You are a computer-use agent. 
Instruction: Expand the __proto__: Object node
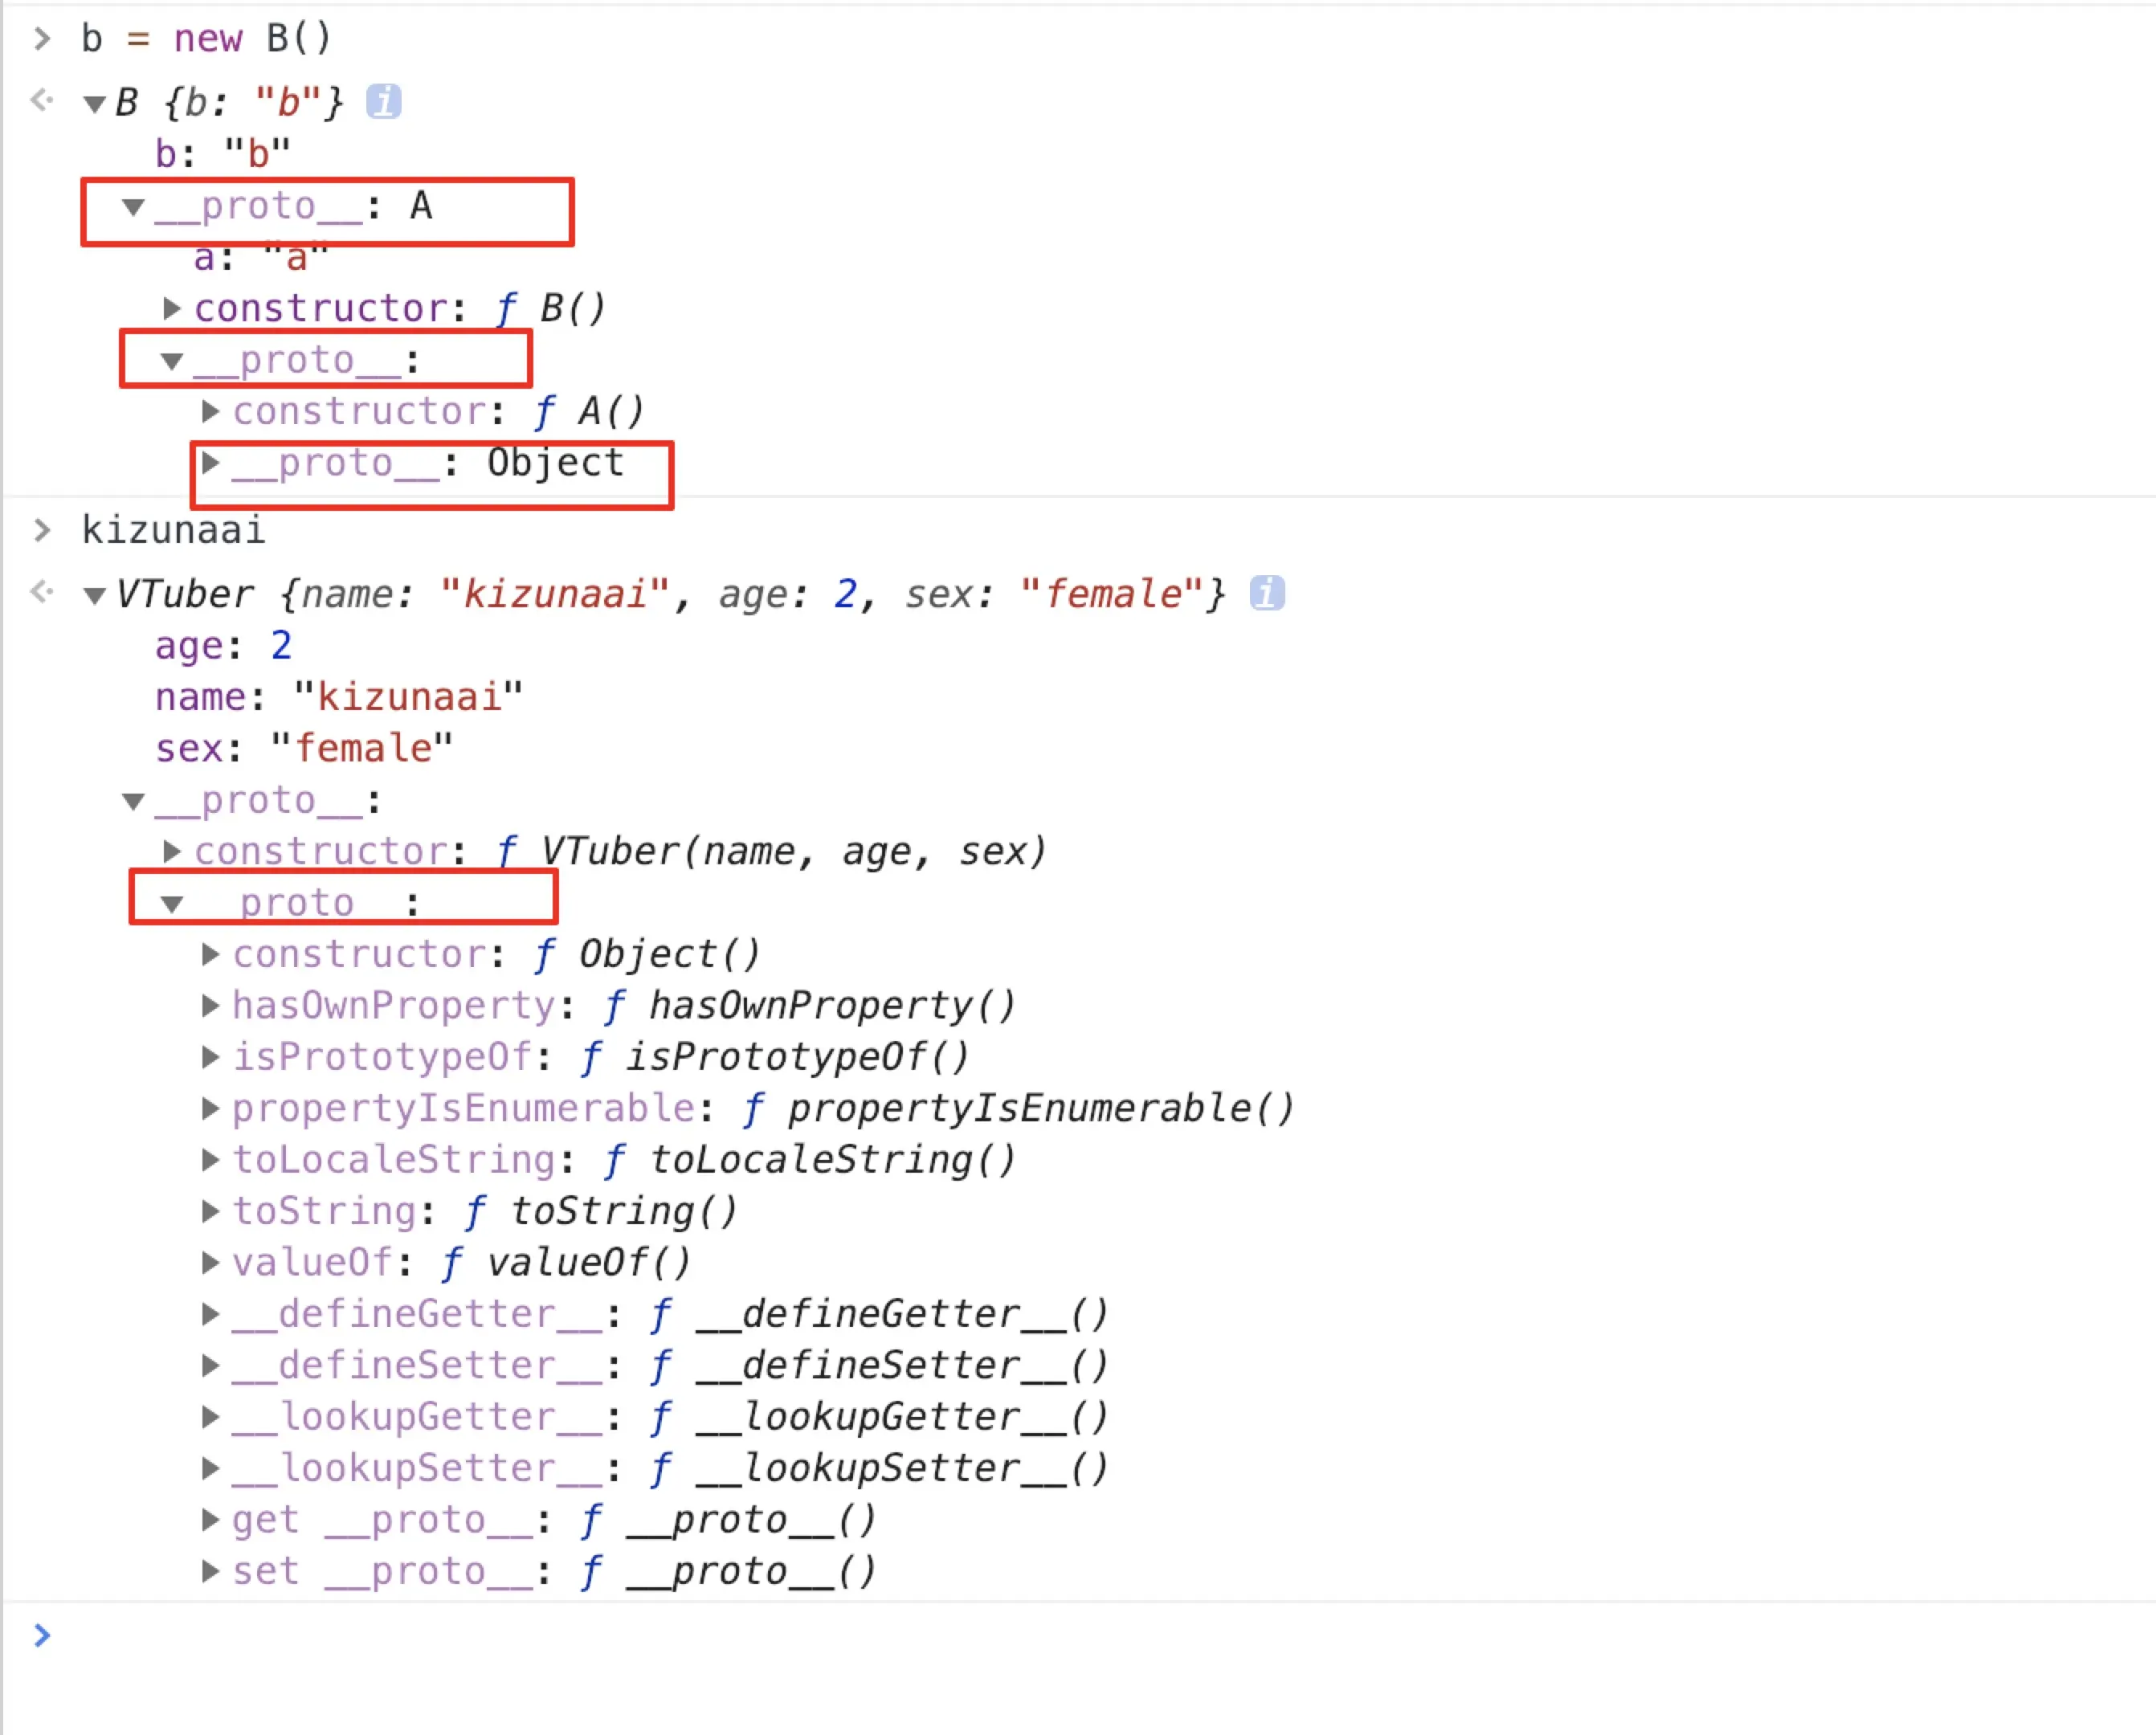point(210,462)
